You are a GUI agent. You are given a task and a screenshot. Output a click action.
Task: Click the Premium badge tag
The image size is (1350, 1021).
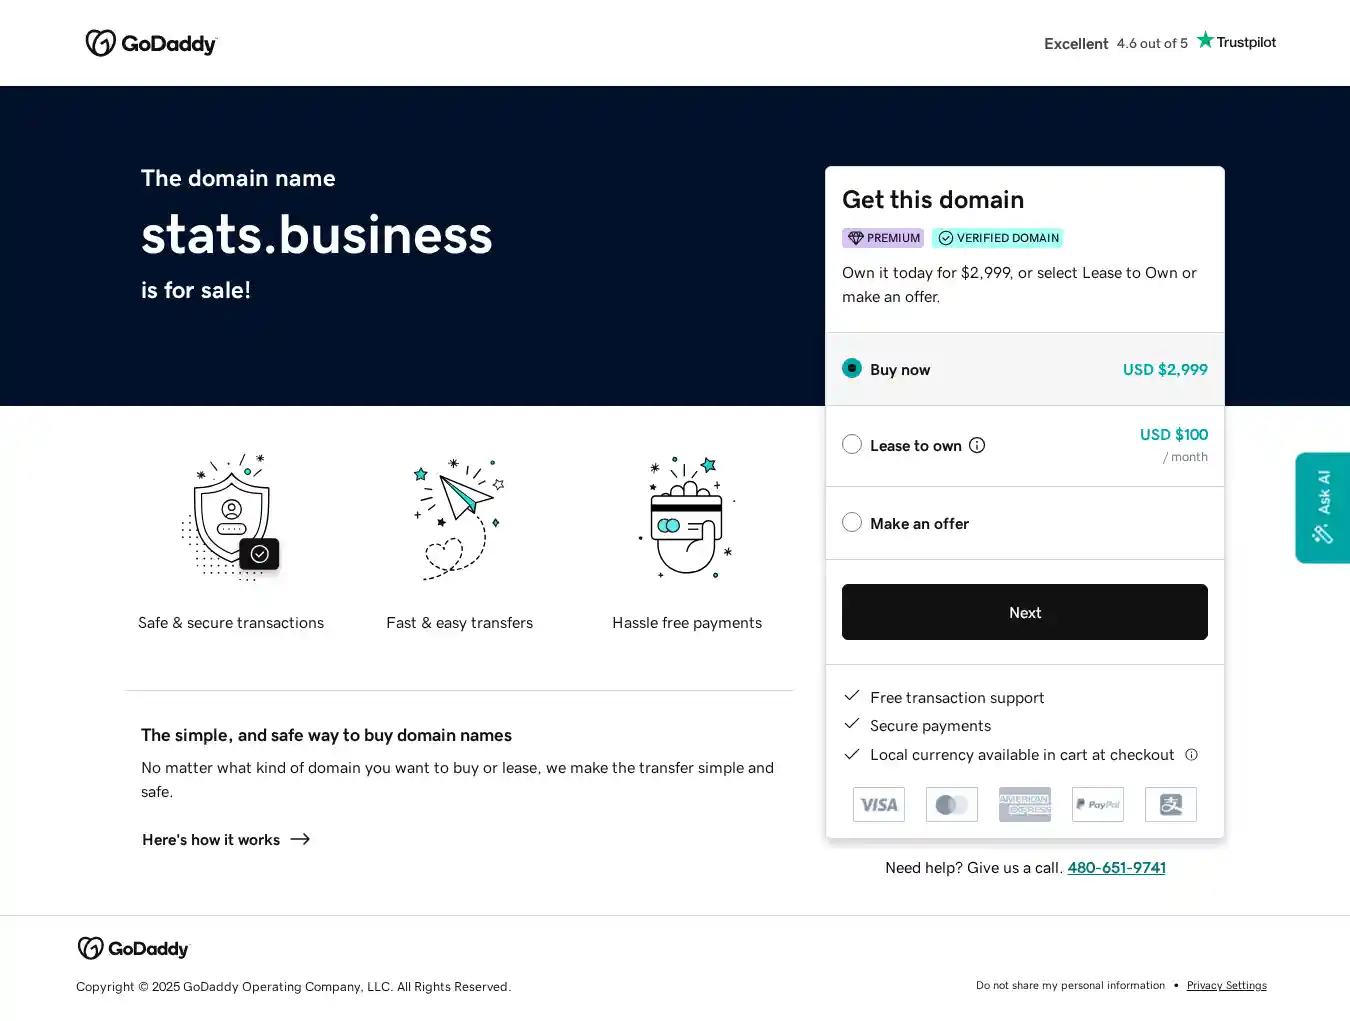[x=883, y=238]
